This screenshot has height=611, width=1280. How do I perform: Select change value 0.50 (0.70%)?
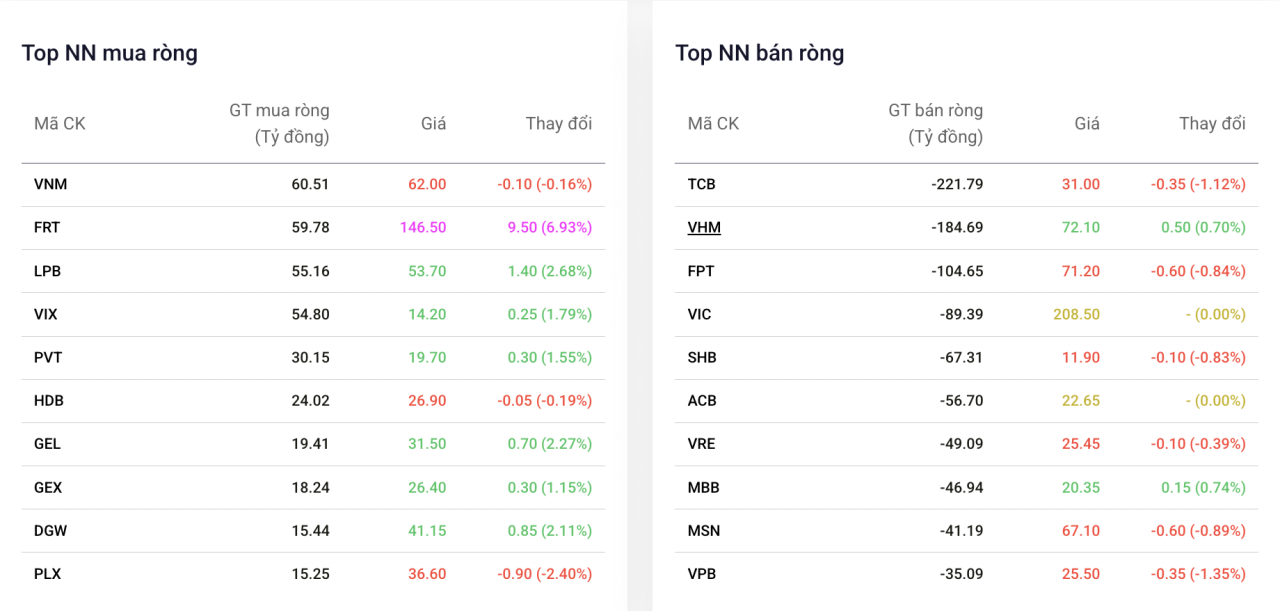(1203, 227)
